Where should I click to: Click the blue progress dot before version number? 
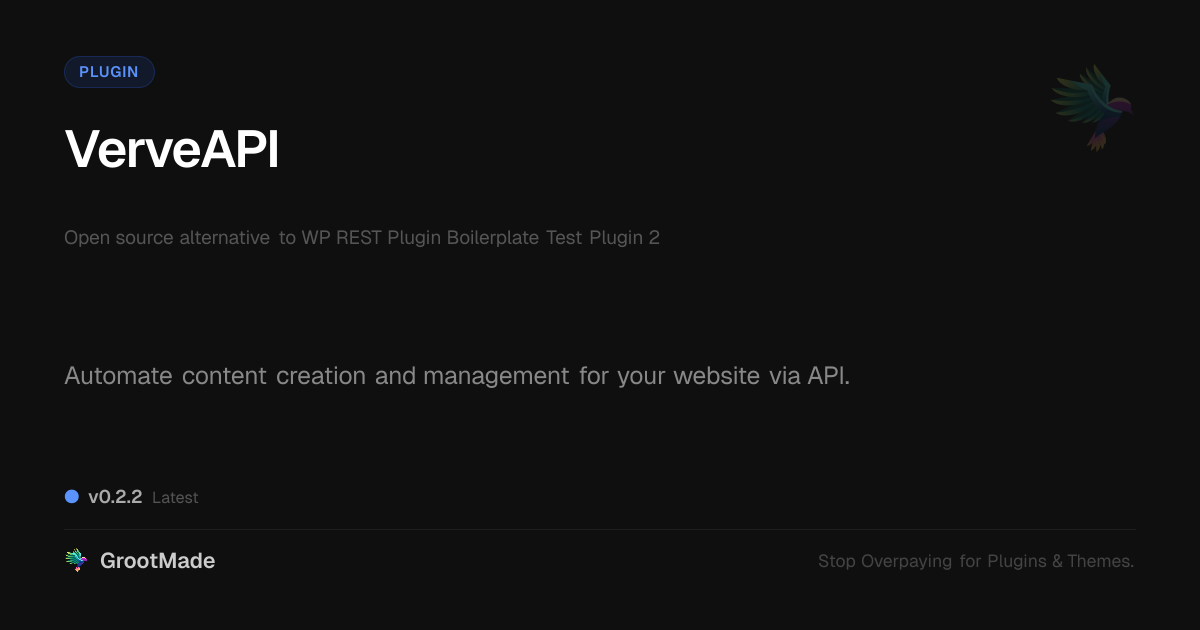(x=71, y=496)
